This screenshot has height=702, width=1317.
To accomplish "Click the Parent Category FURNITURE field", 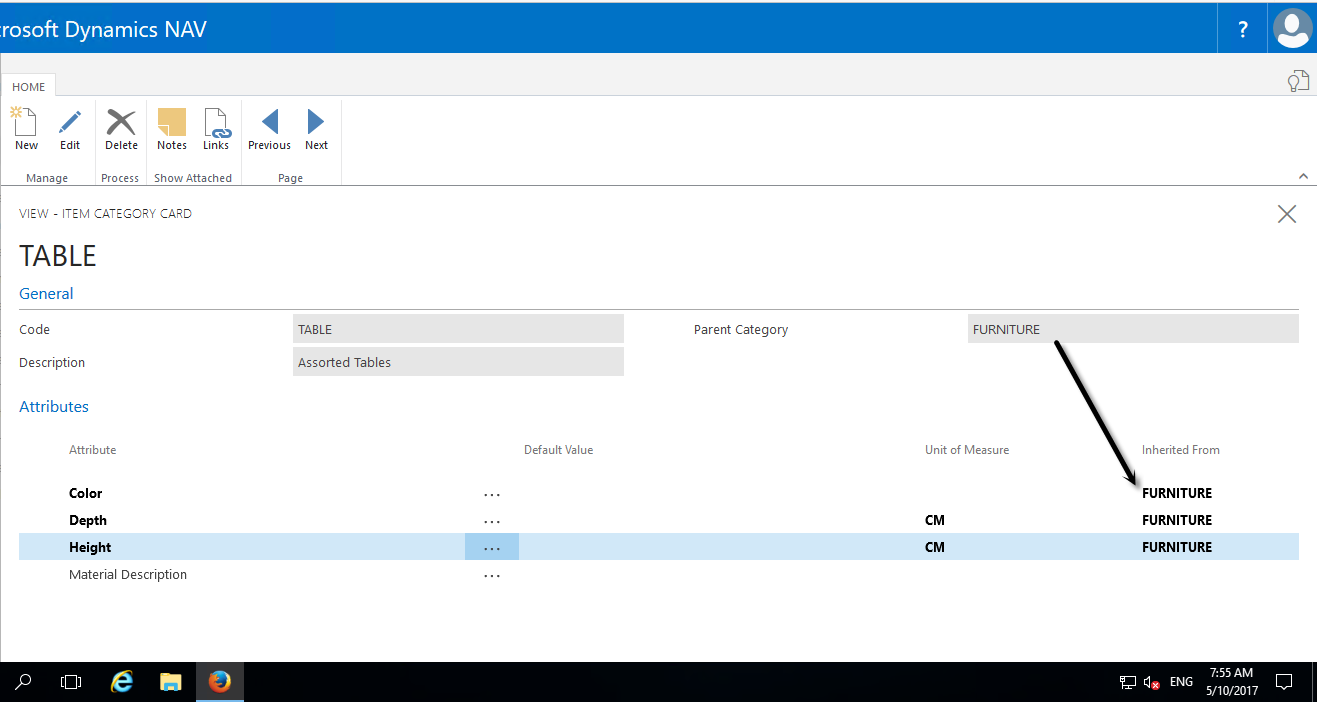I will [1132, 329].
